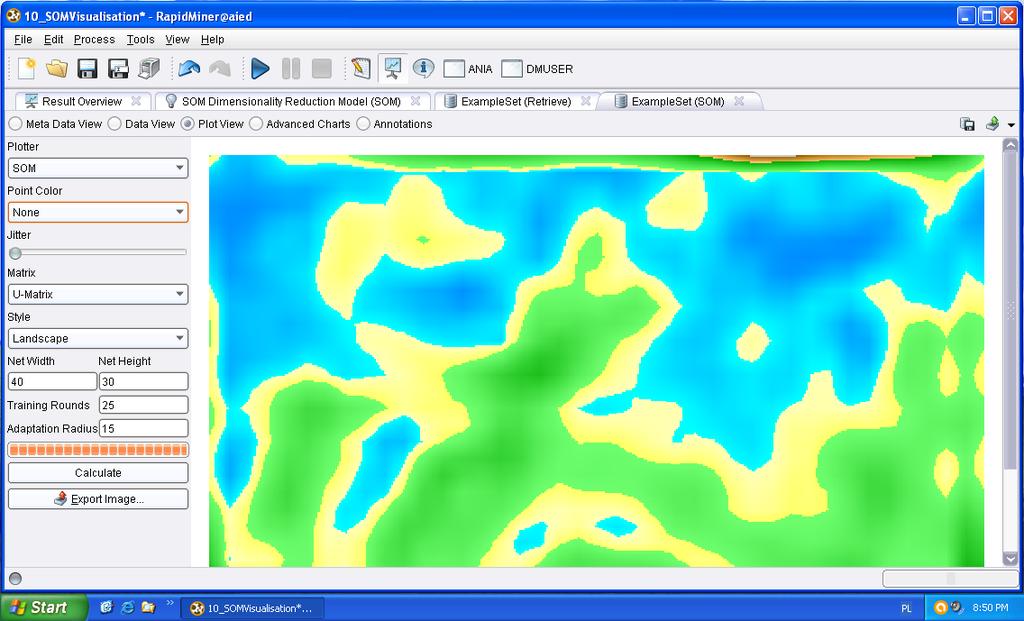The height and width of the screenshot is (621, 1024).
Task: Click the greyed-out Redo arrow icon
Action: (220, 68)
